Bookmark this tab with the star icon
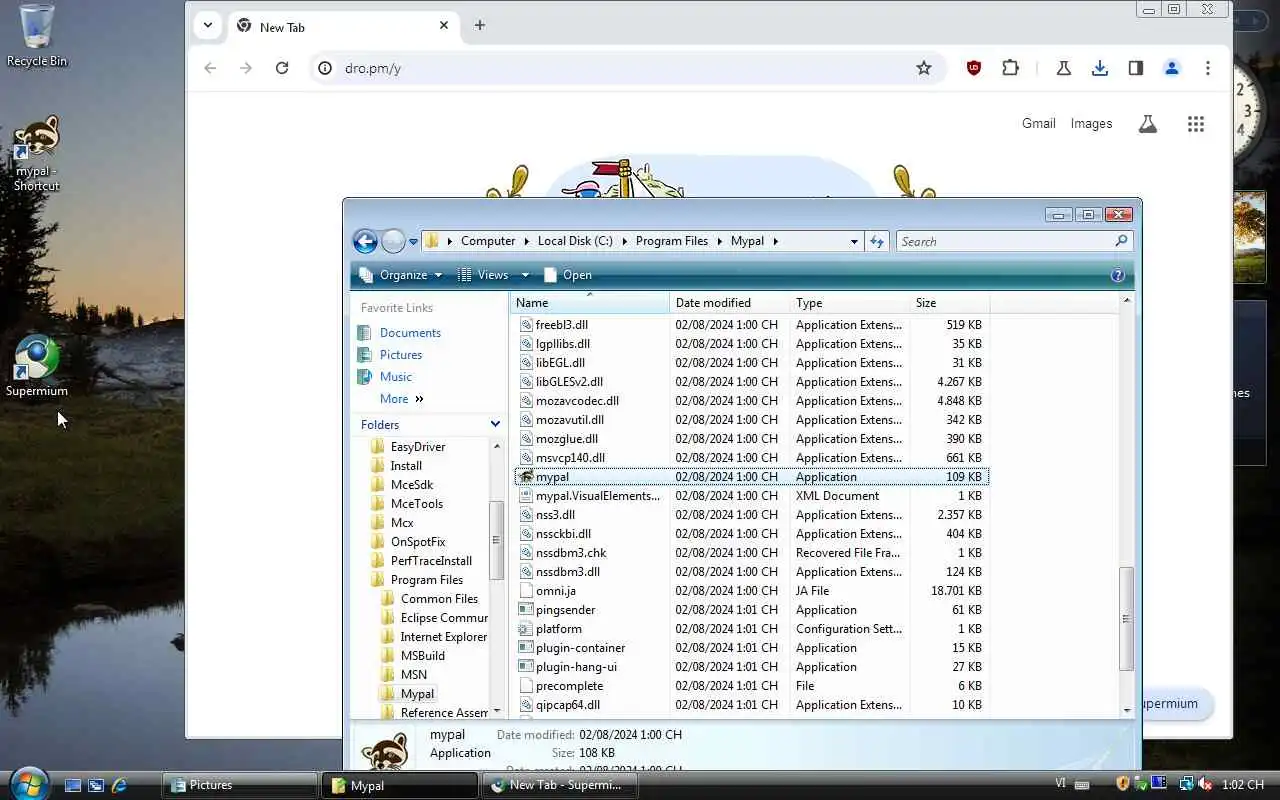 tap(924, 68)
